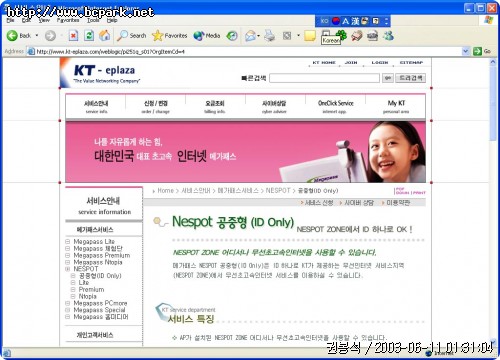This screenshot has height=360, width=500.
Task: Click the KO language bar indicator
Action: (x=324, y=21)
